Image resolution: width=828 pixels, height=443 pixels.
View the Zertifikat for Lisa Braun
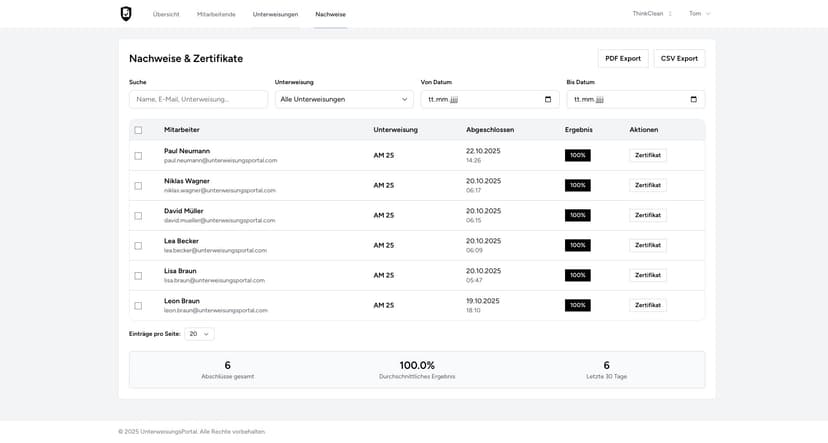[x=647, y=275]
